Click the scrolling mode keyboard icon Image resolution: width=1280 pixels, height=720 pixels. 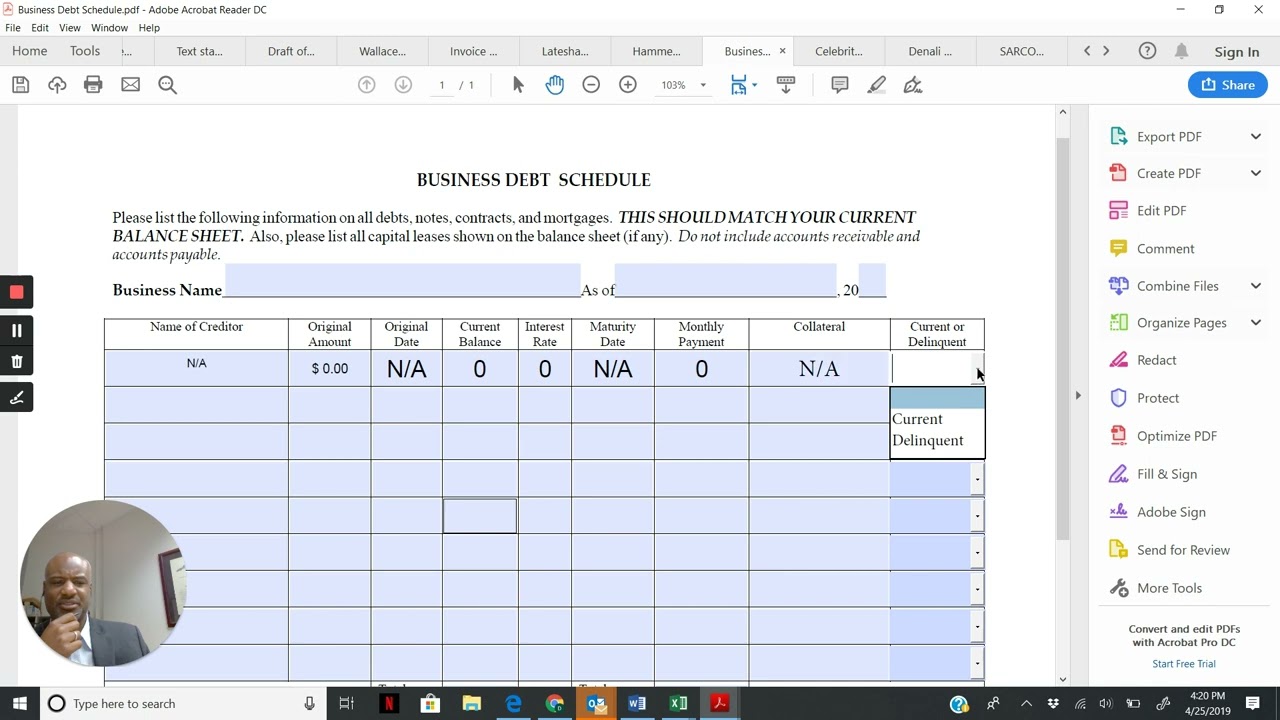coord(786,85)
